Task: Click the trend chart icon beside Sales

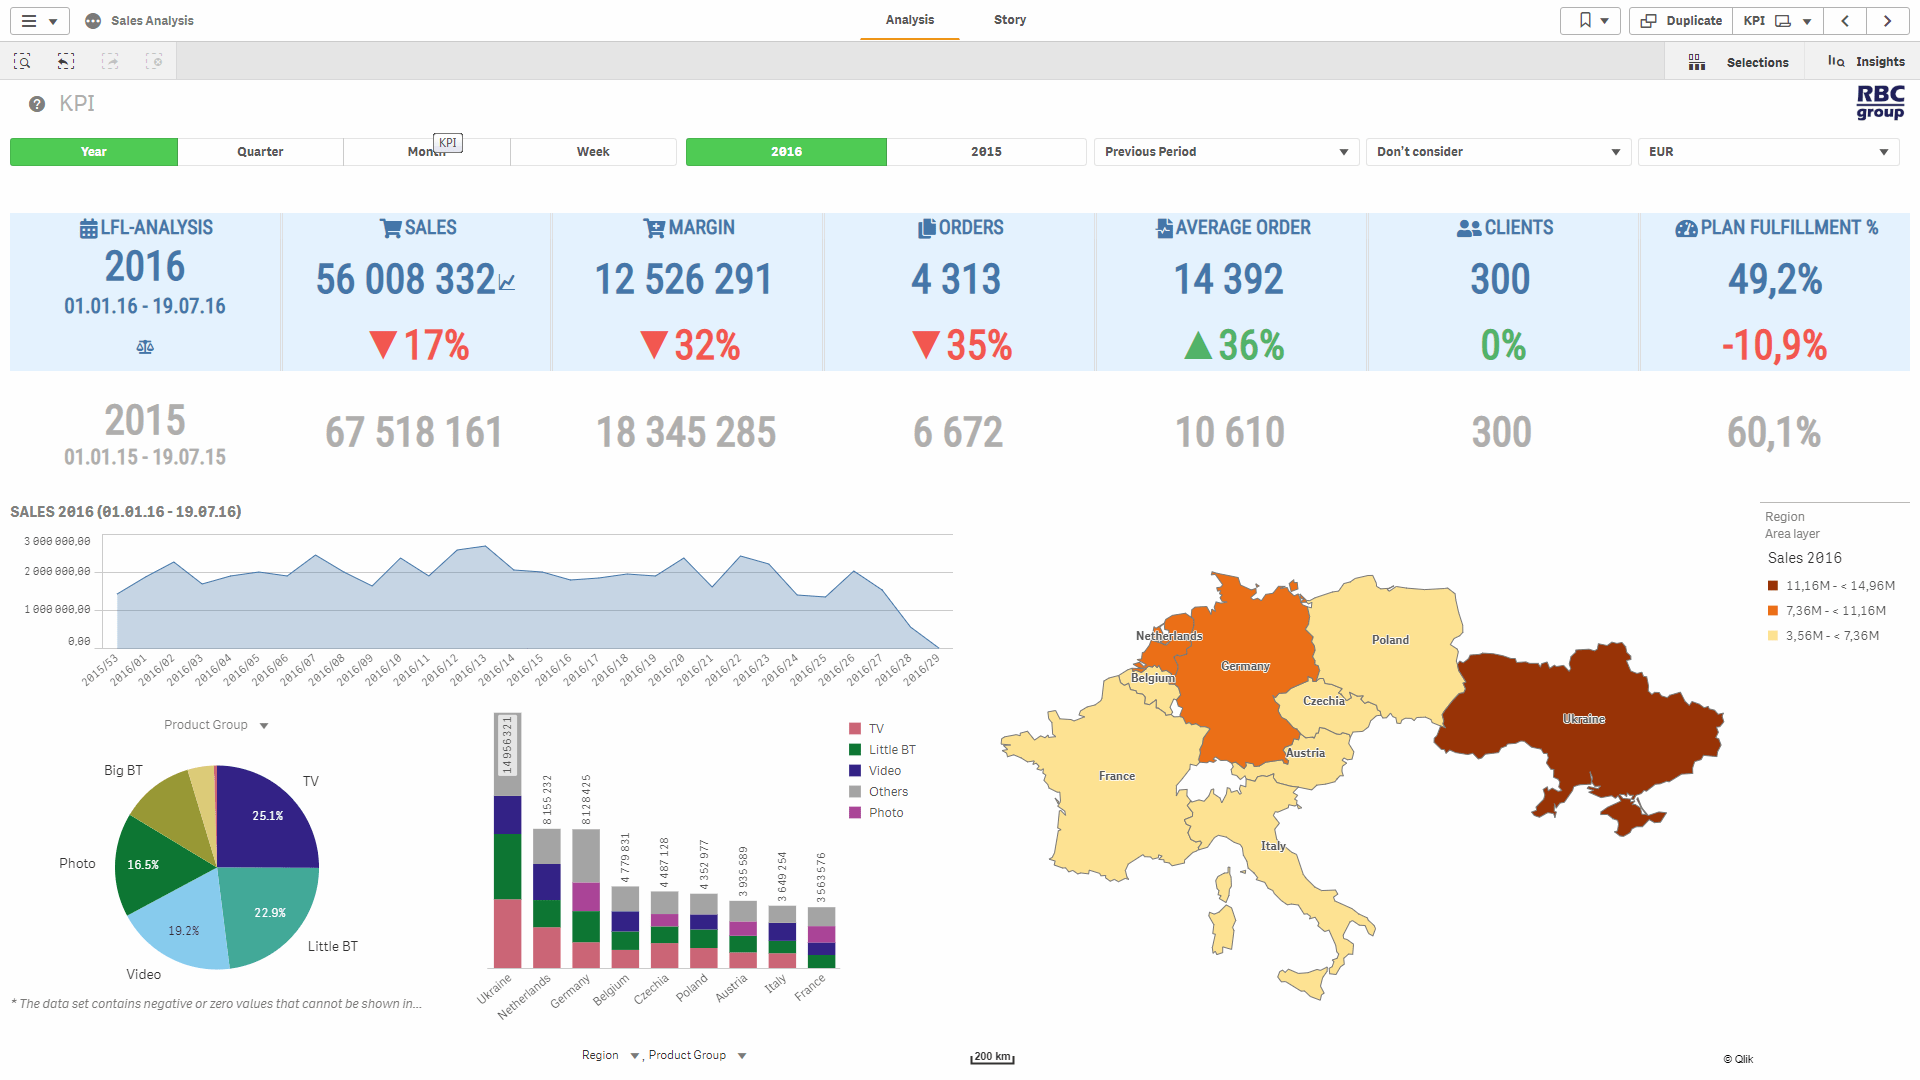Action: pos(507,282)
